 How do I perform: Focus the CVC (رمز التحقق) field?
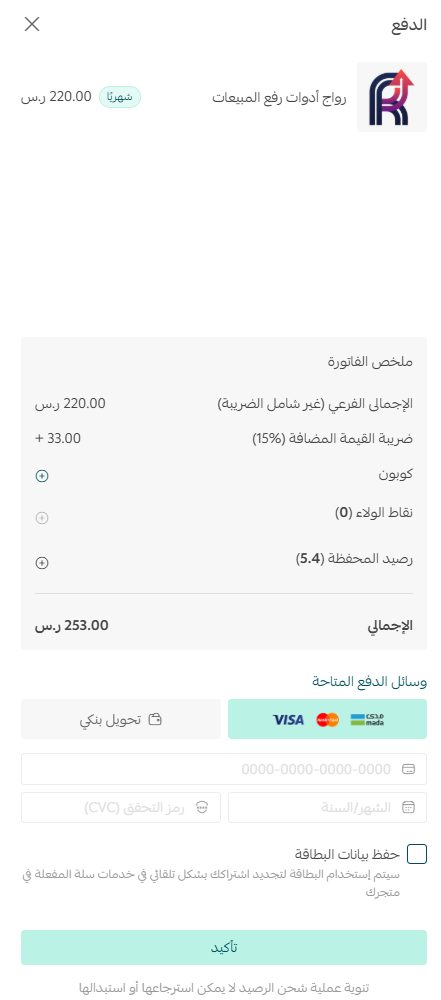121,807
